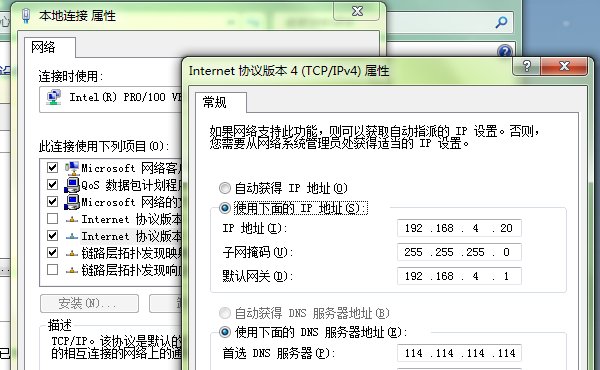This screenshot has width=600, height=370.
Task: Check 链路层拓扑发现响应 checkbox
Action: pos(52,269)
